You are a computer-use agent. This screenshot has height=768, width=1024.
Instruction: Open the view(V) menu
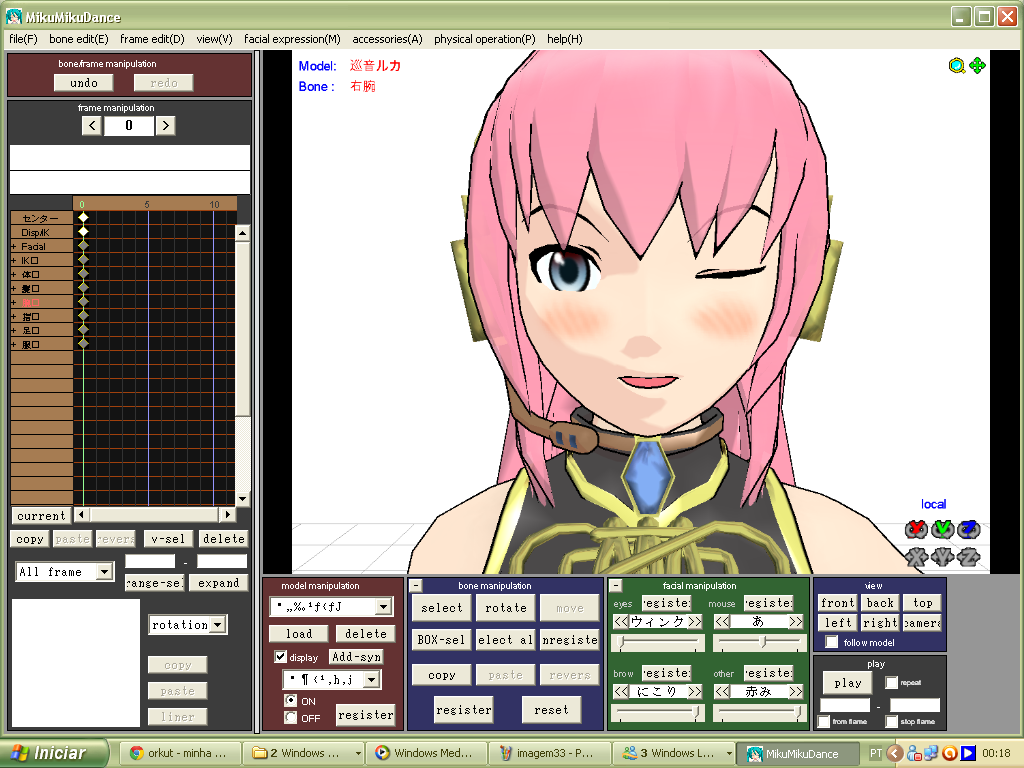coord(214,39)
